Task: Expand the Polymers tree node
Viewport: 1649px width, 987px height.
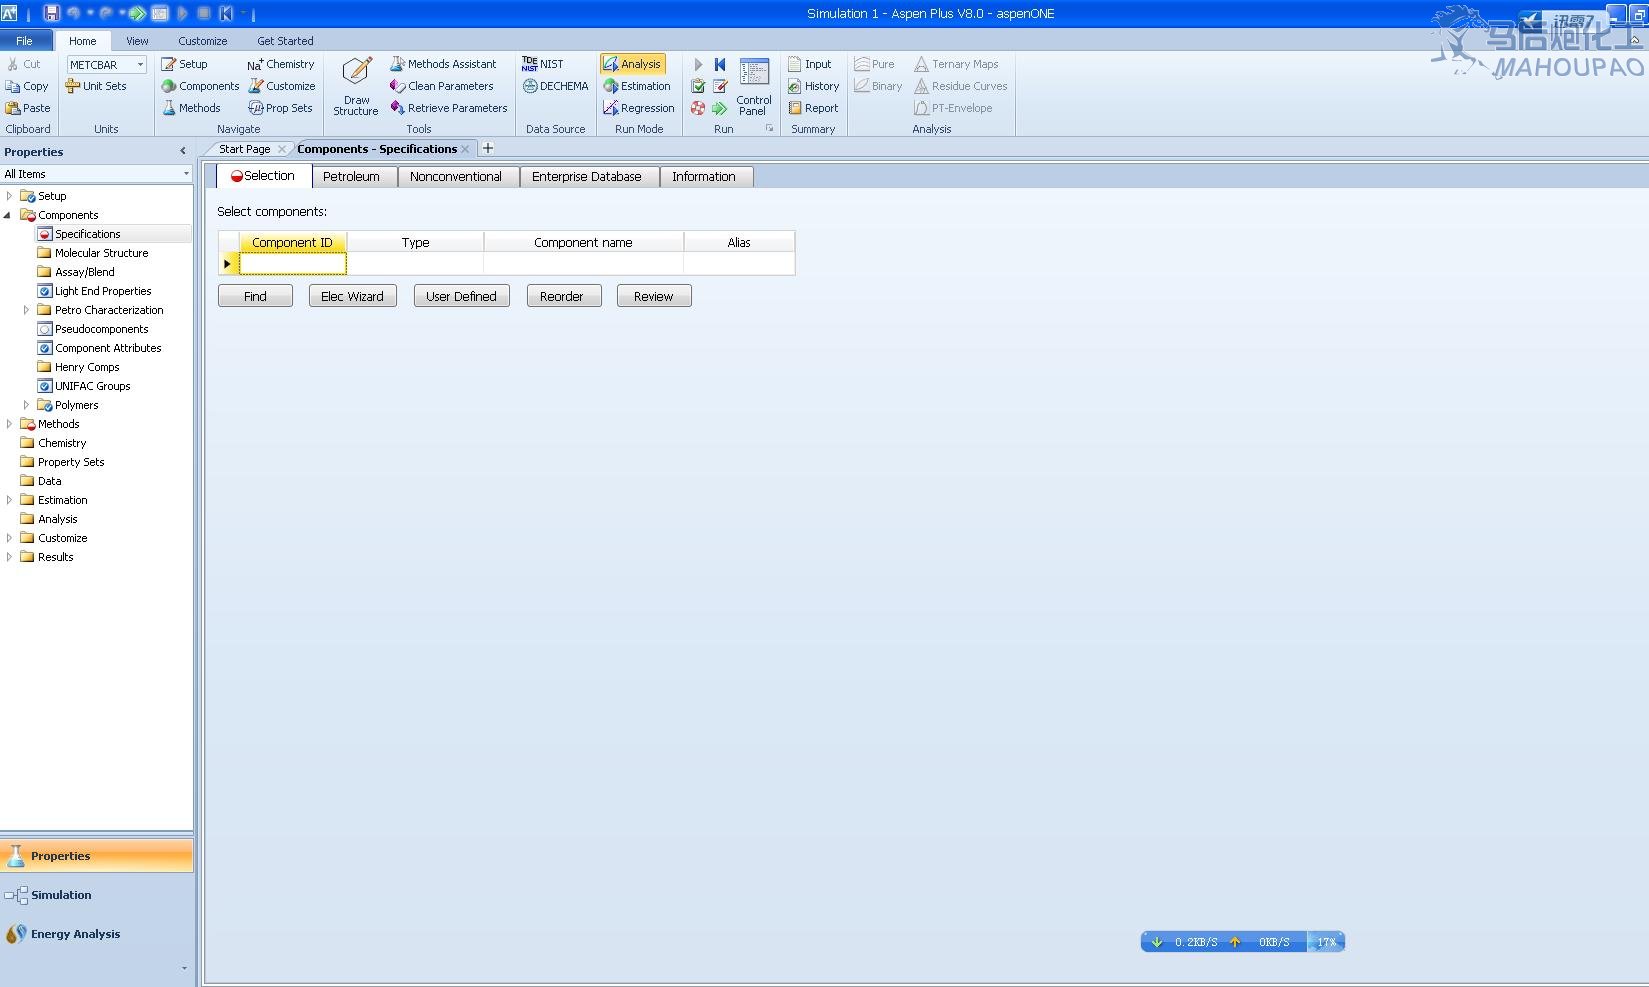Action: [26, 405]
